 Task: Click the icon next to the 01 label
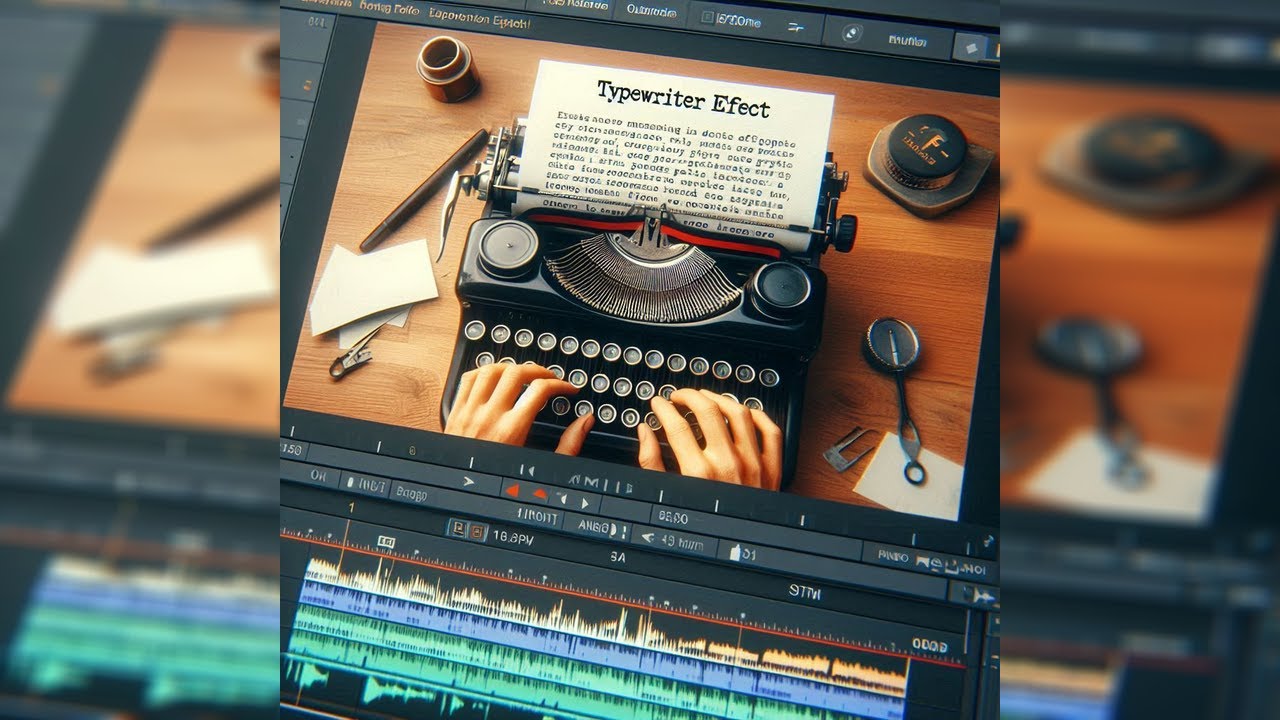[734, 552]
